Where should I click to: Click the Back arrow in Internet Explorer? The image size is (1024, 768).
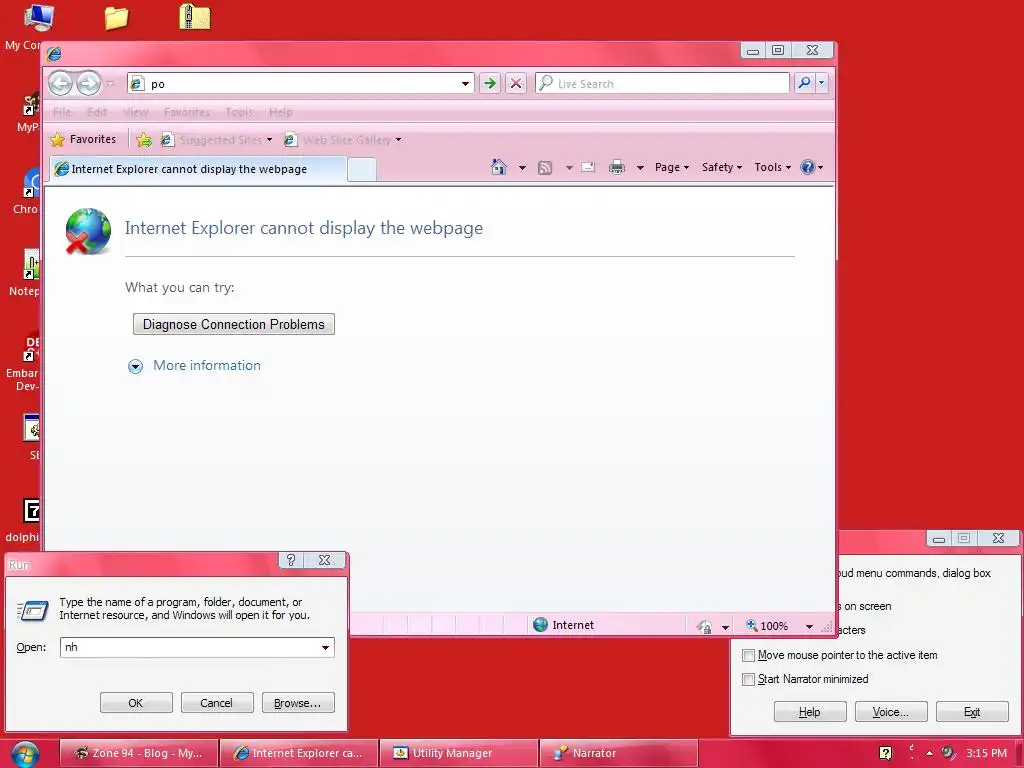click(x=61, y=84)
